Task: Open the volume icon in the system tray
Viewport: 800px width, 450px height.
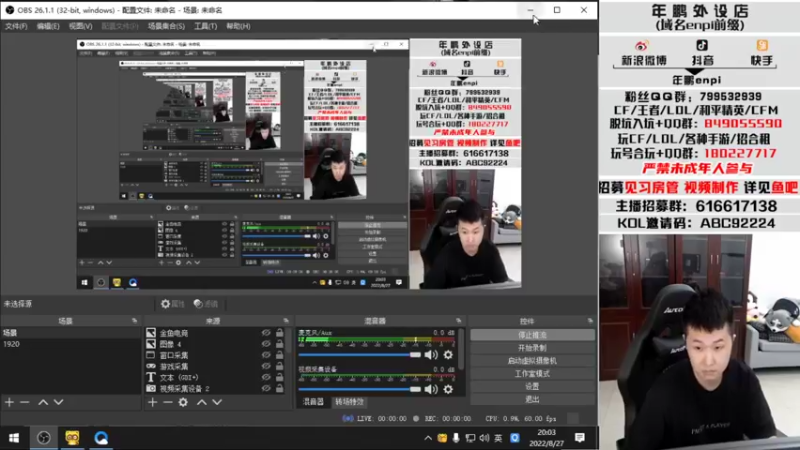Action: pyautogui.click(x=484, y=438)
